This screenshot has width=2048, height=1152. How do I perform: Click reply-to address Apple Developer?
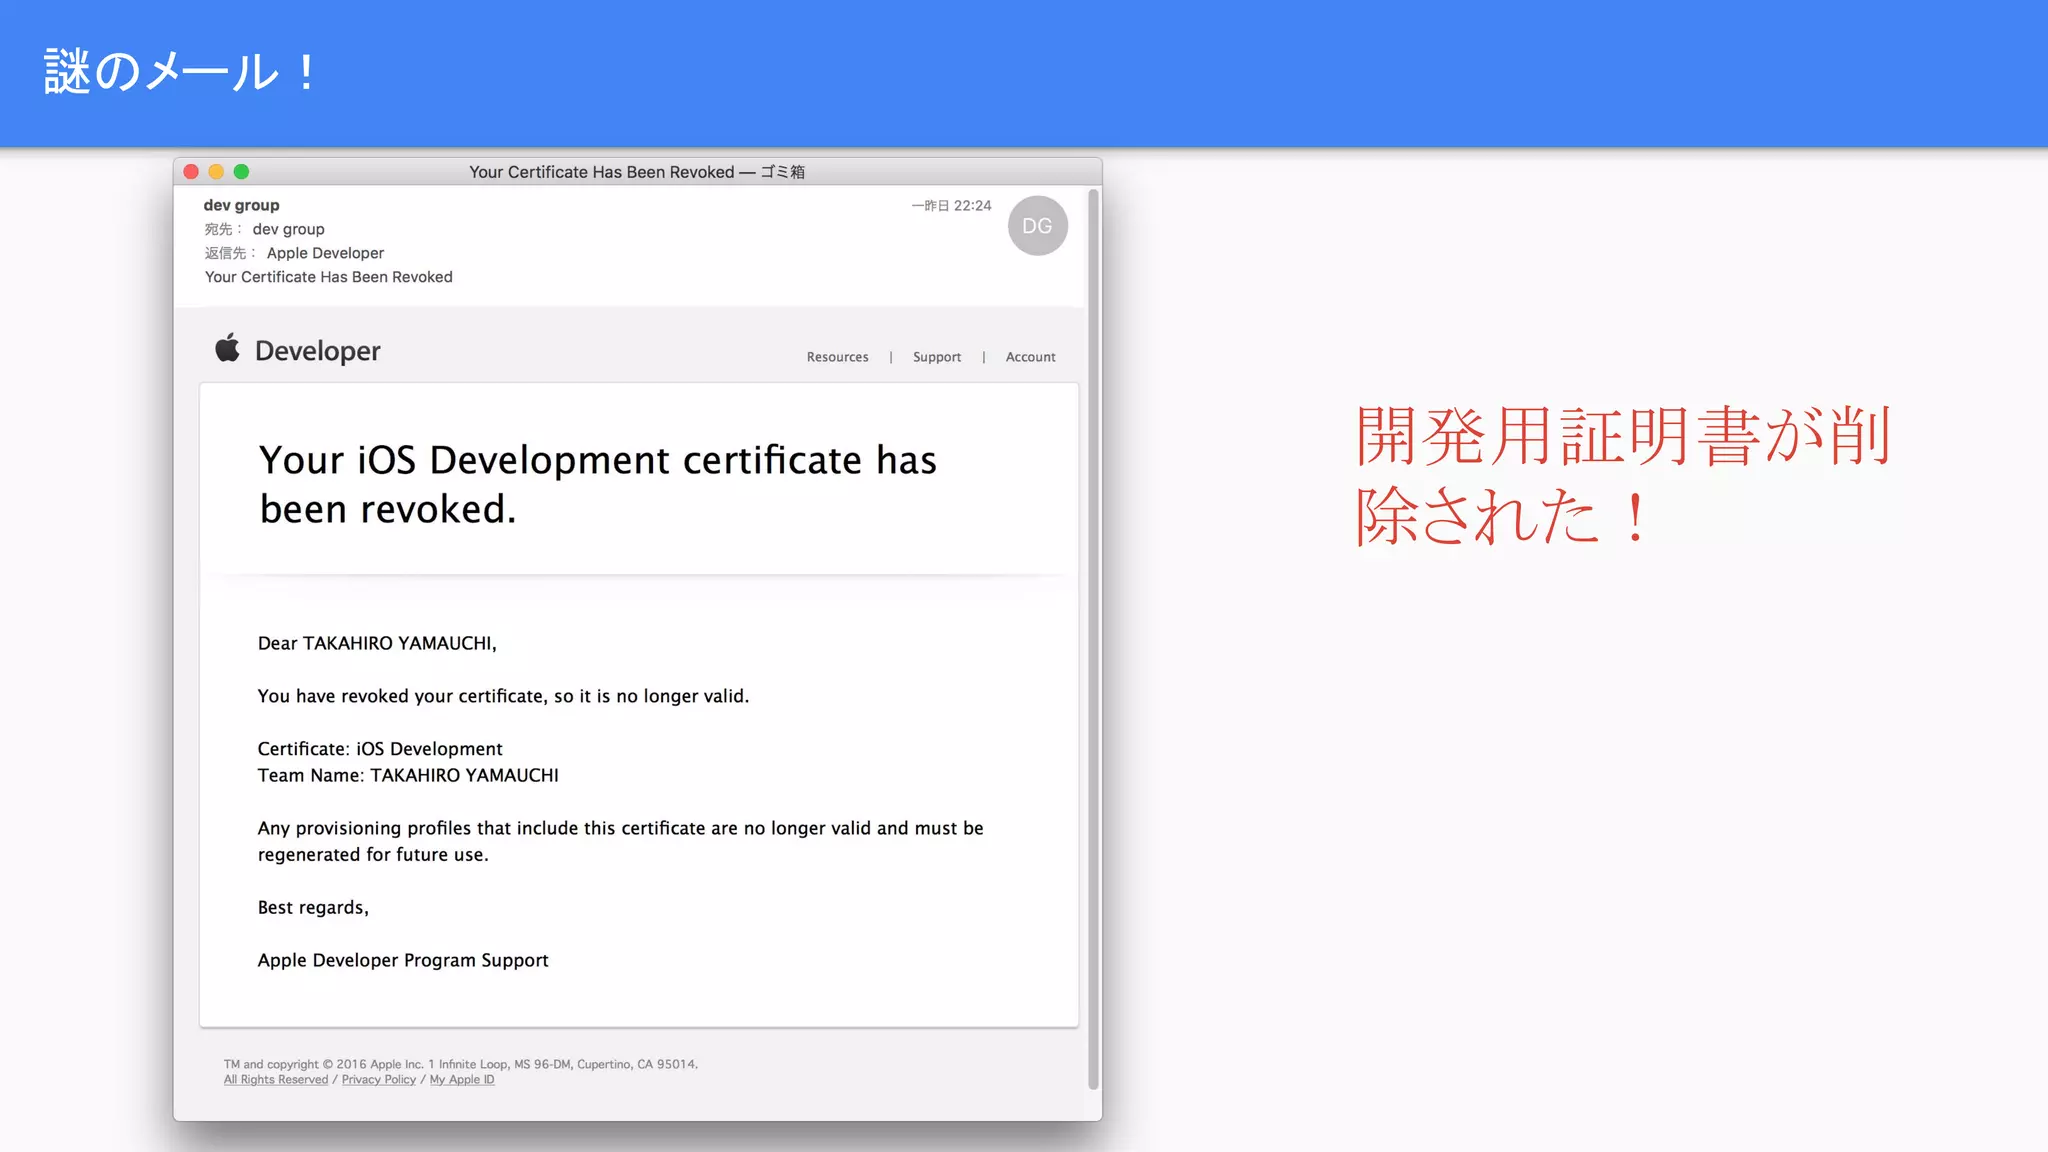pyautogui.click(x=325, y=253)
